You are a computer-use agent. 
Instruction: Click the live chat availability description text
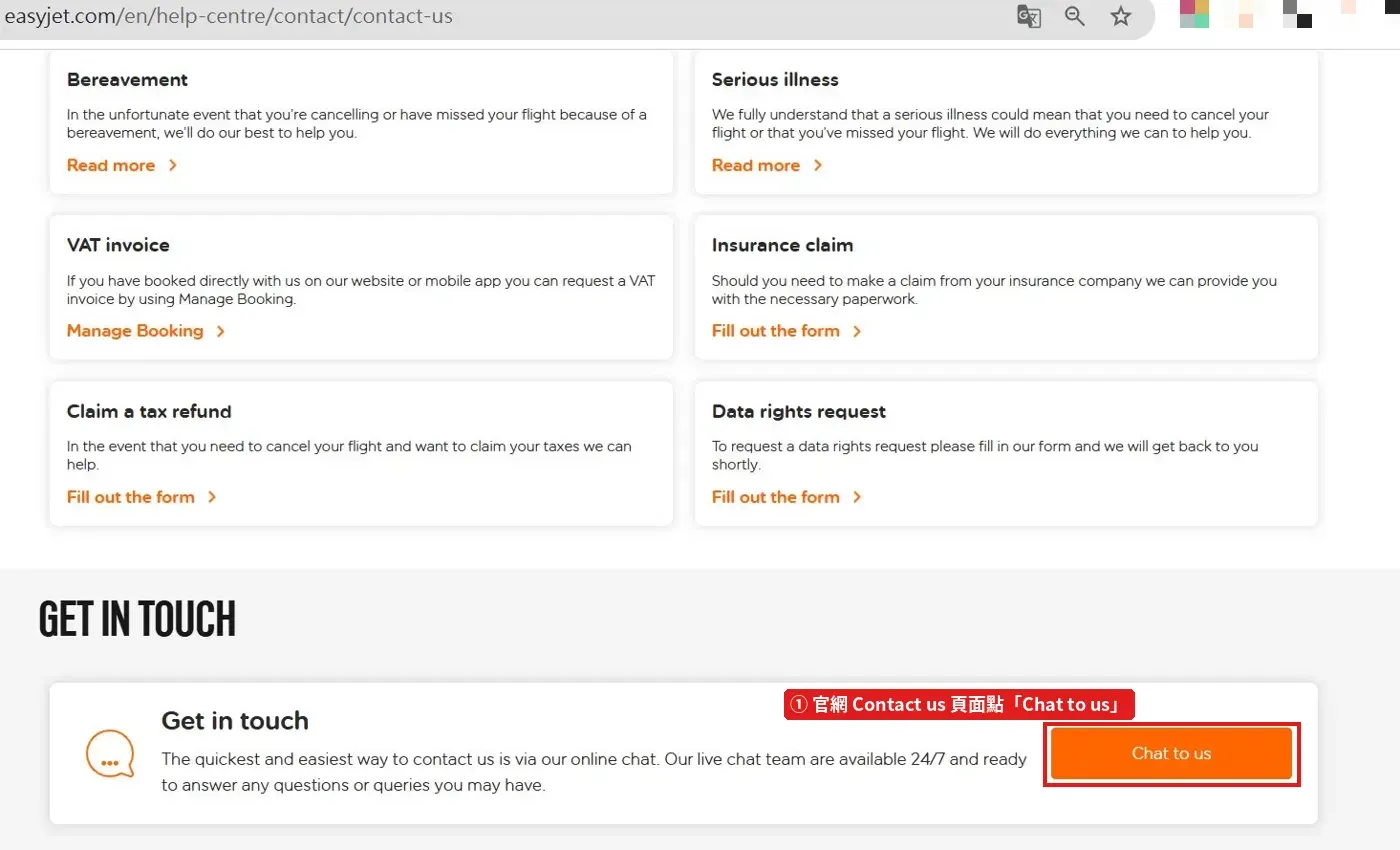pos(594,772)
